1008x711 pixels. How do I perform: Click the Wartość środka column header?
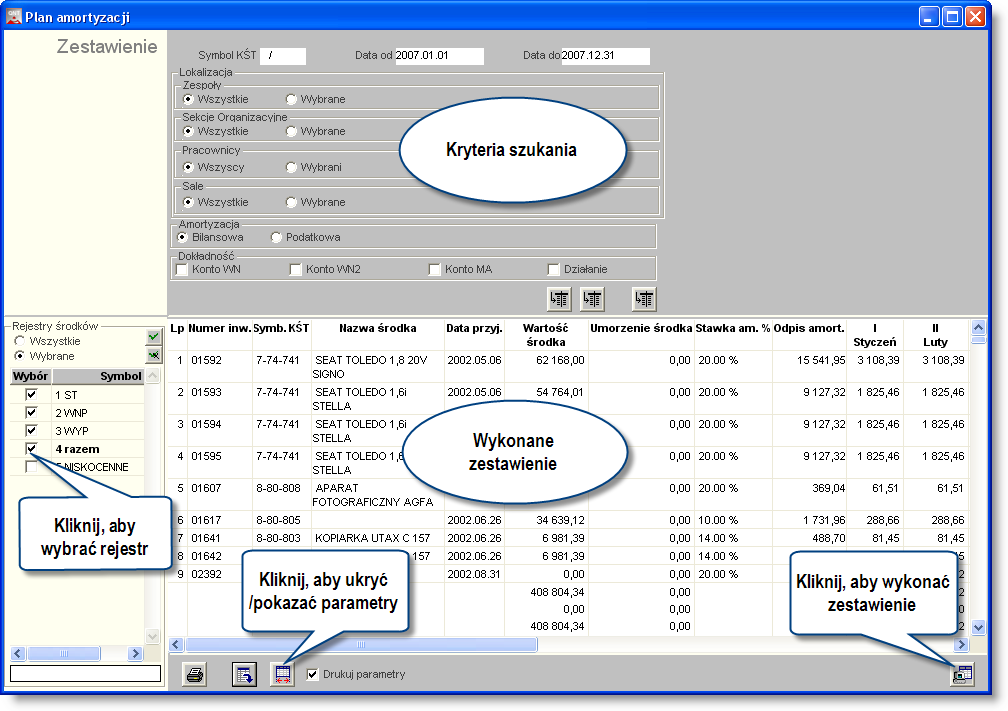point(545,335)
